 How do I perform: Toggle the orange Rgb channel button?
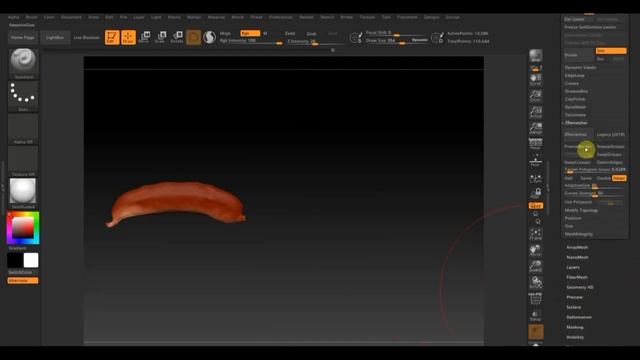[250, 33]
